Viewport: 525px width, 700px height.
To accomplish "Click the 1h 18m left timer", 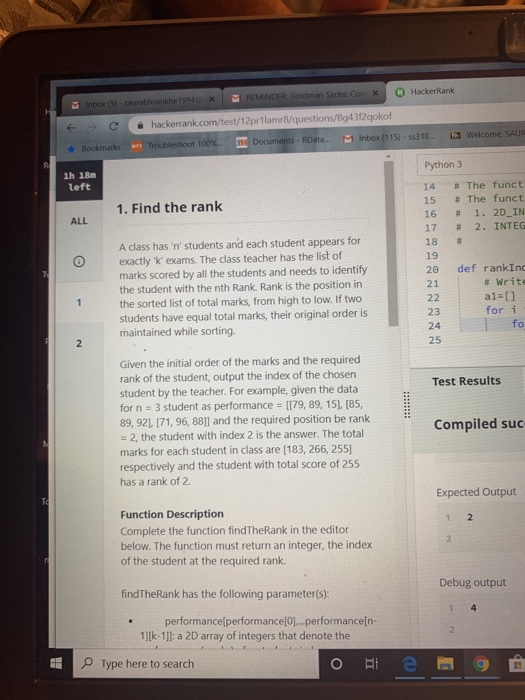I will click(x=79, y=181).
